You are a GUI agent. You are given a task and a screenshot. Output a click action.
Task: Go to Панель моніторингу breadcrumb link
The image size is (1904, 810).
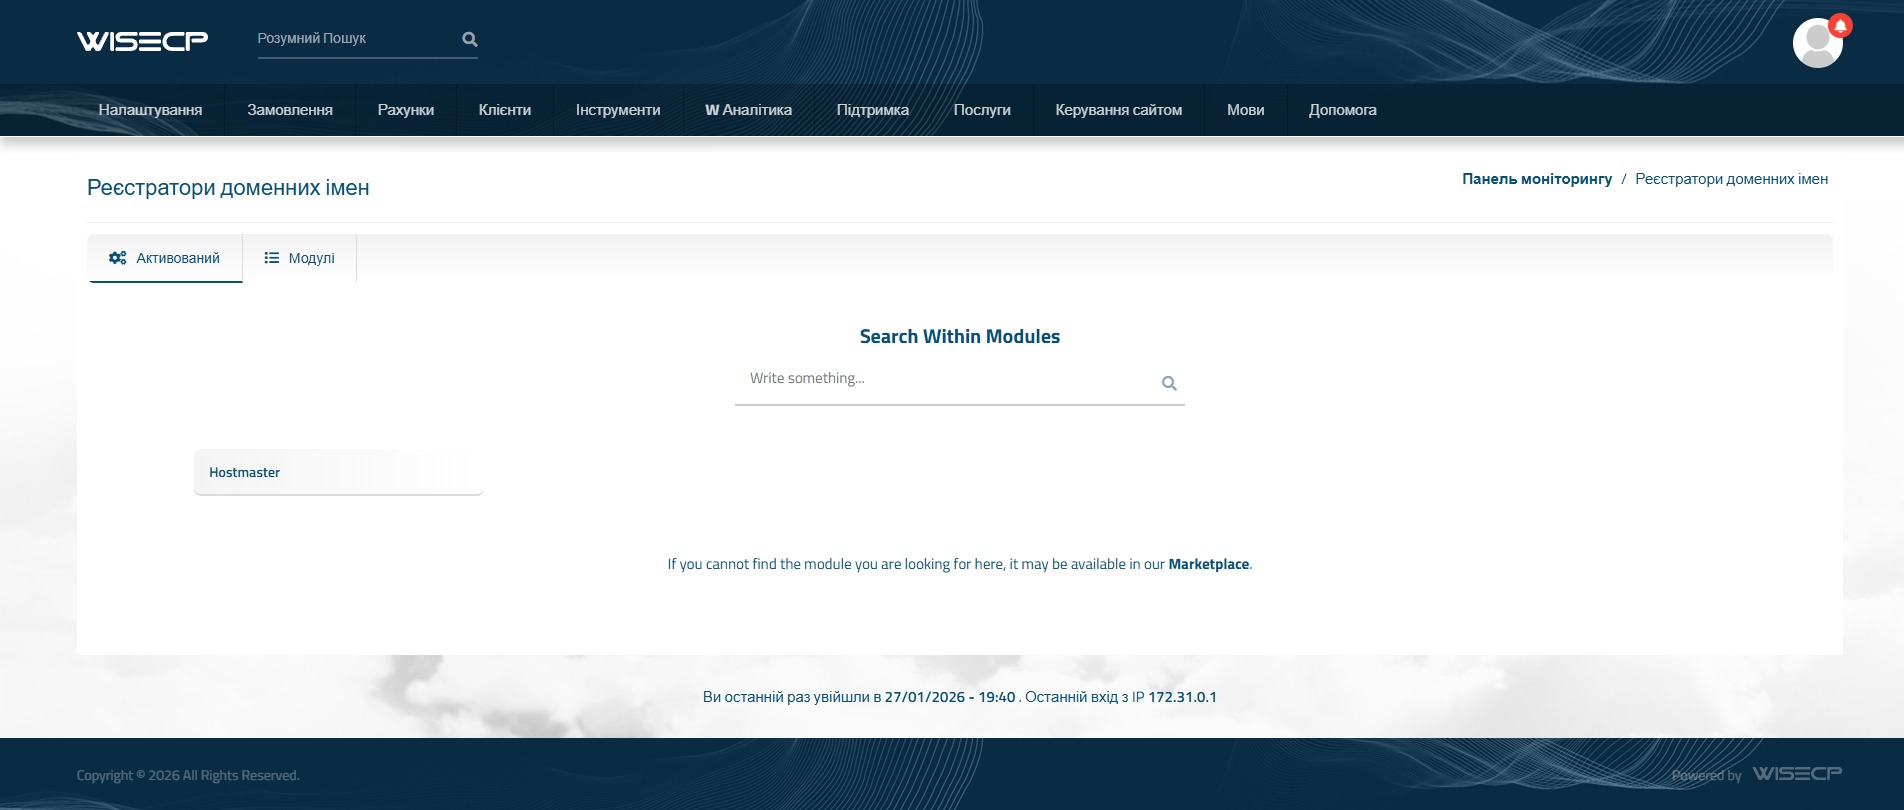point(1536,179)
